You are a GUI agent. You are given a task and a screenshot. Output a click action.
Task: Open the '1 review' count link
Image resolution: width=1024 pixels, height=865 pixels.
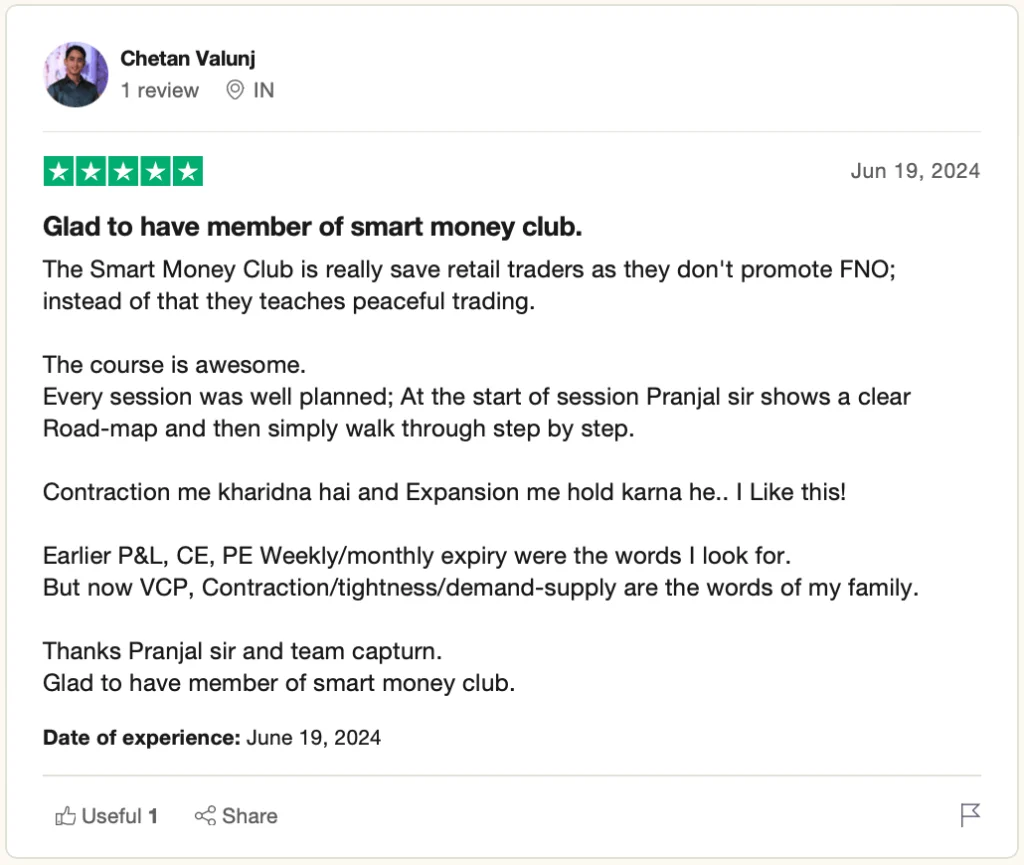click(159, 90)
